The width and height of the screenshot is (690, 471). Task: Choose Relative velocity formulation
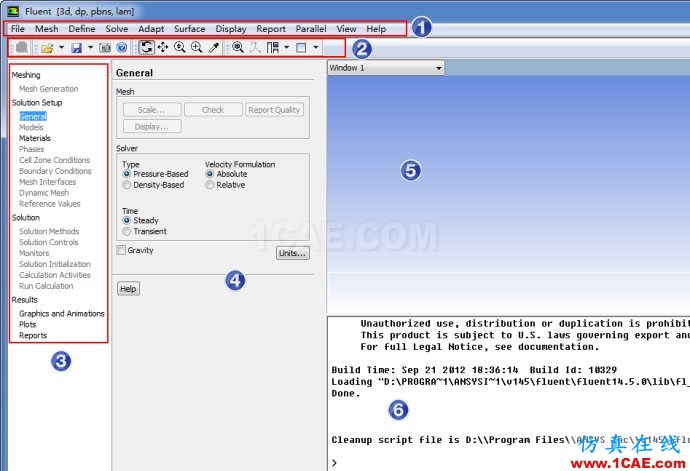[x=226, y=185]
